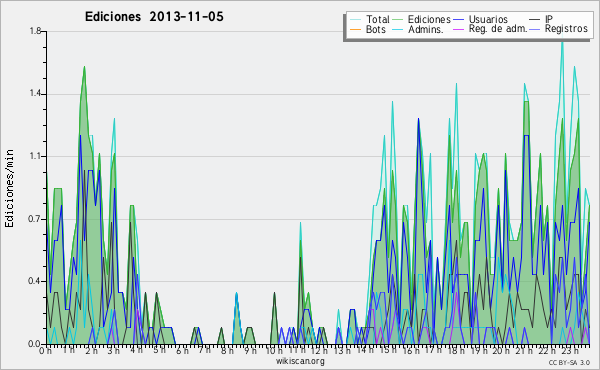Click the Registros legend label

pos(566,29)
